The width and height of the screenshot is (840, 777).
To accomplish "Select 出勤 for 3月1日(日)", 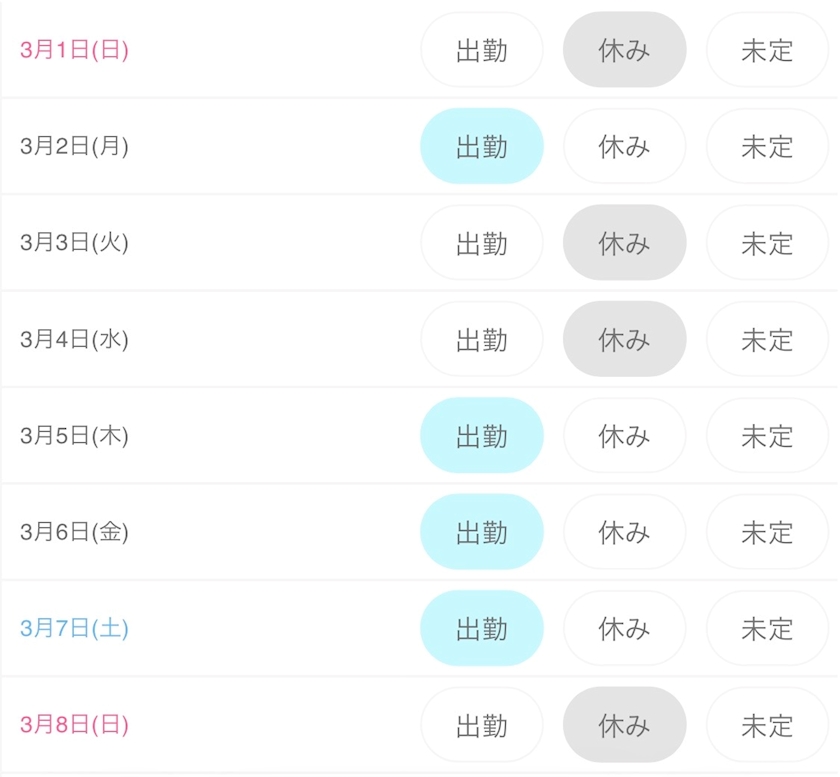I will [482, 51].
